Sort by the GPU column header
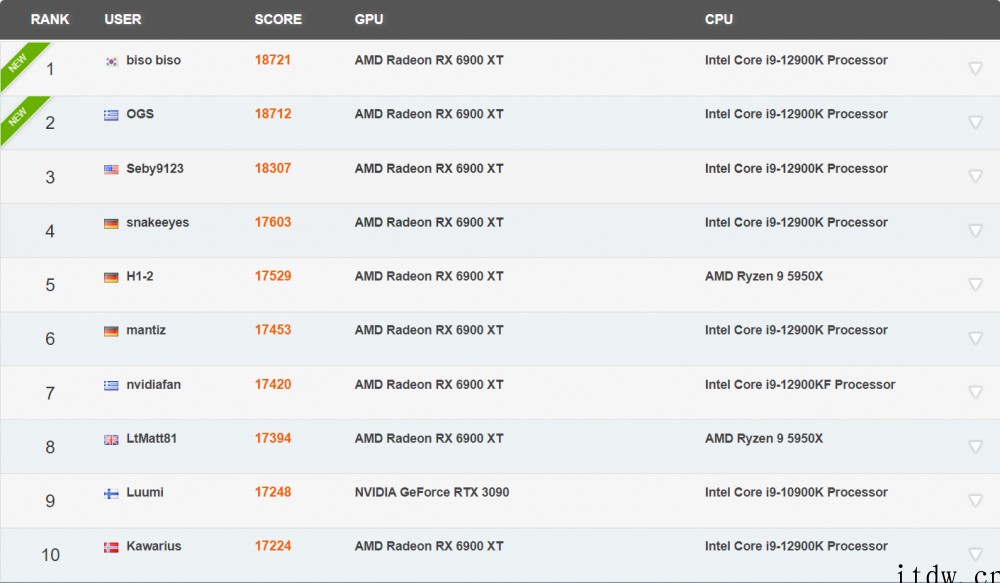Screen dimensions: 1000x583 tap(369, 19)
